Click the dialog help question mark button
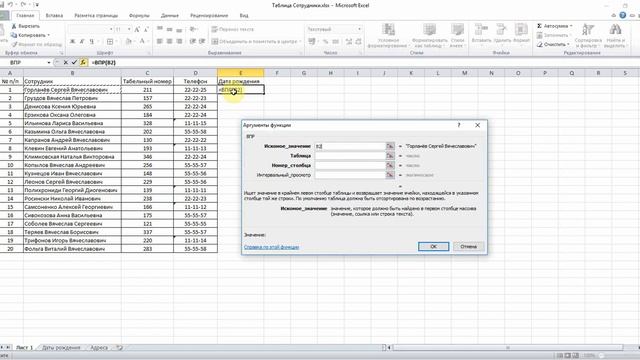This screenshot has width=640, height=360. 459,125
